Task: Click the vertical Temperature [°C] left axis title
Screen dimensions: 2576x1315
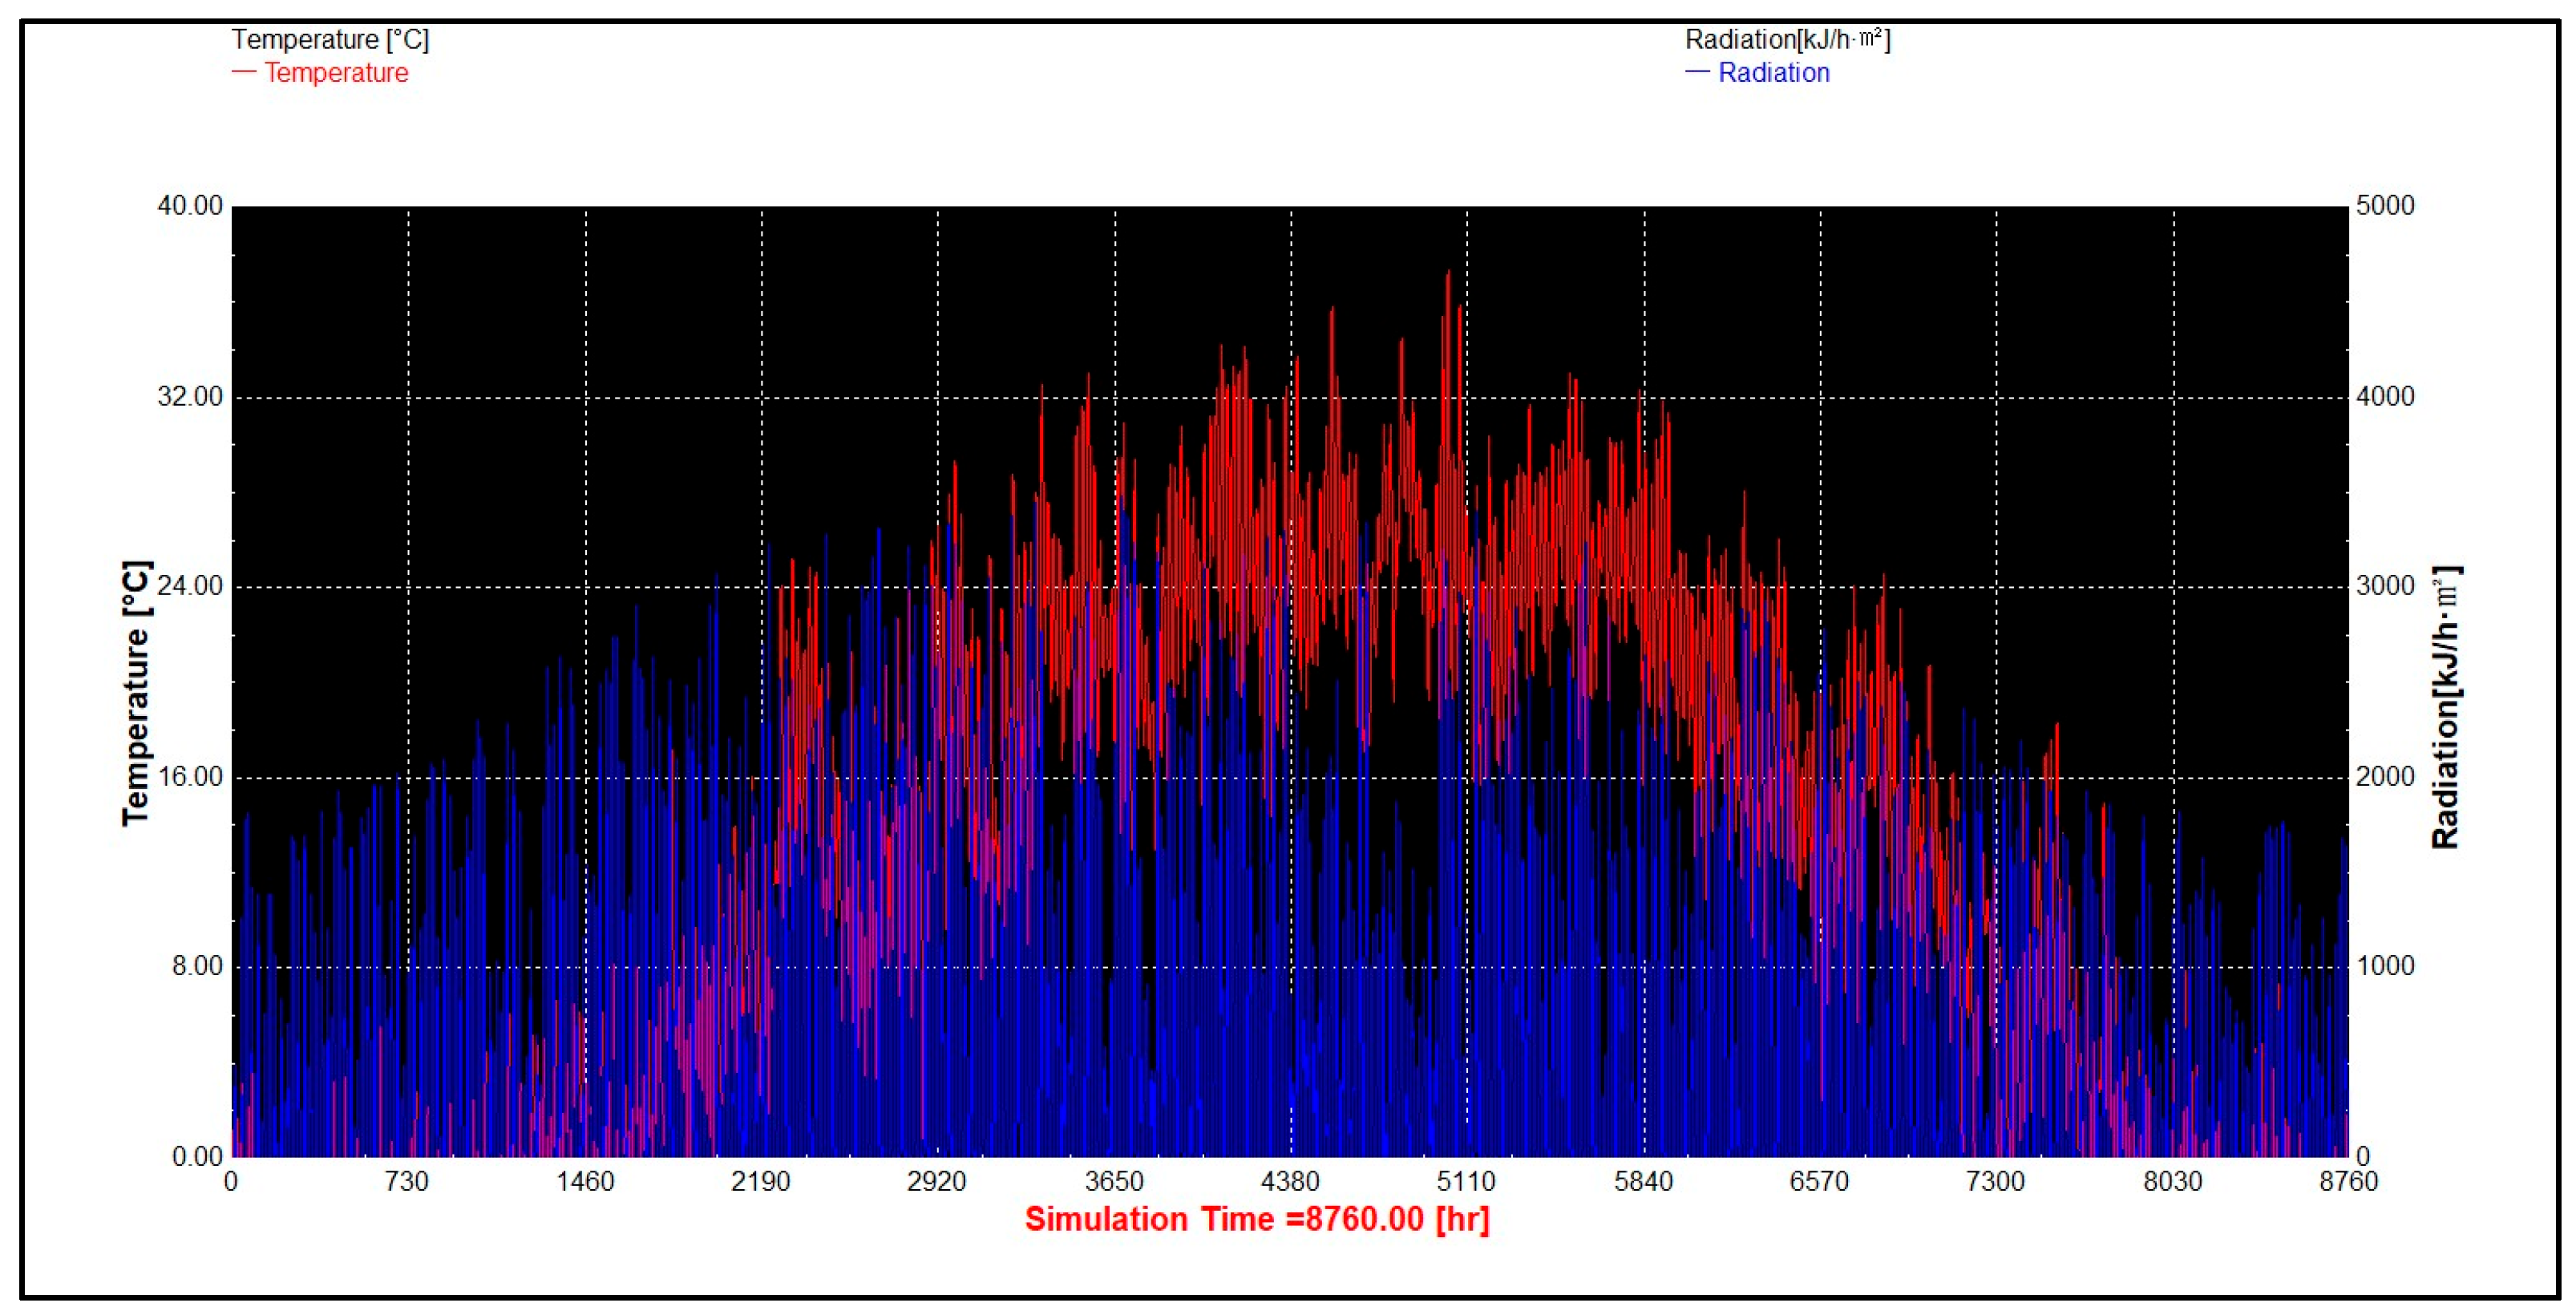Action: point(136,692)
